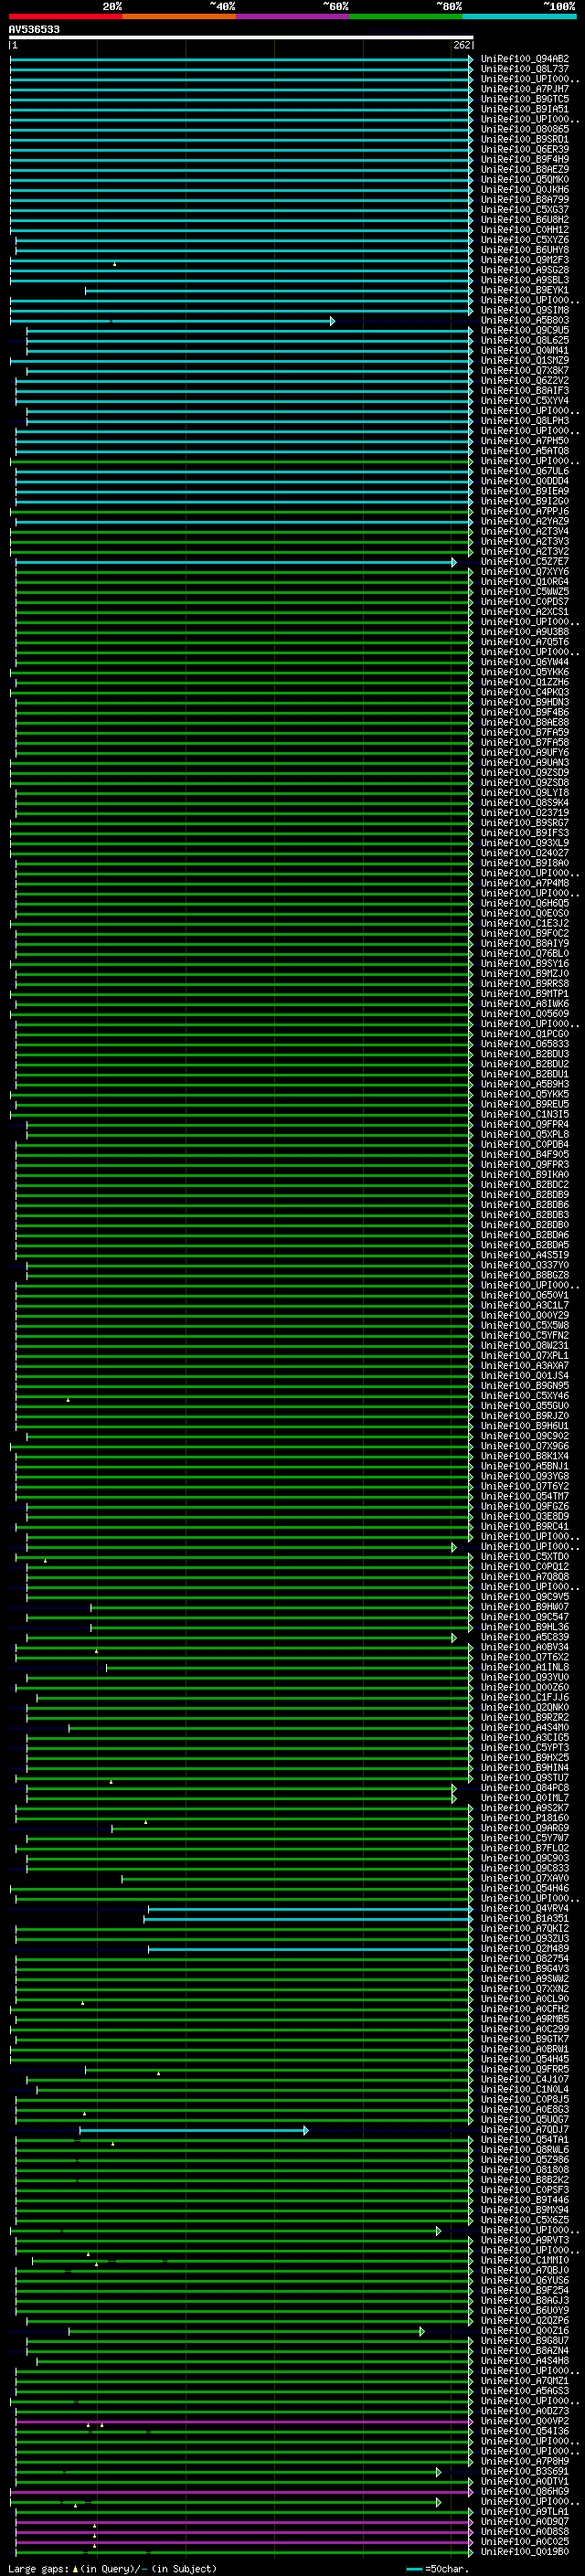Click the red 20% identity legend segment

(66, 16)
